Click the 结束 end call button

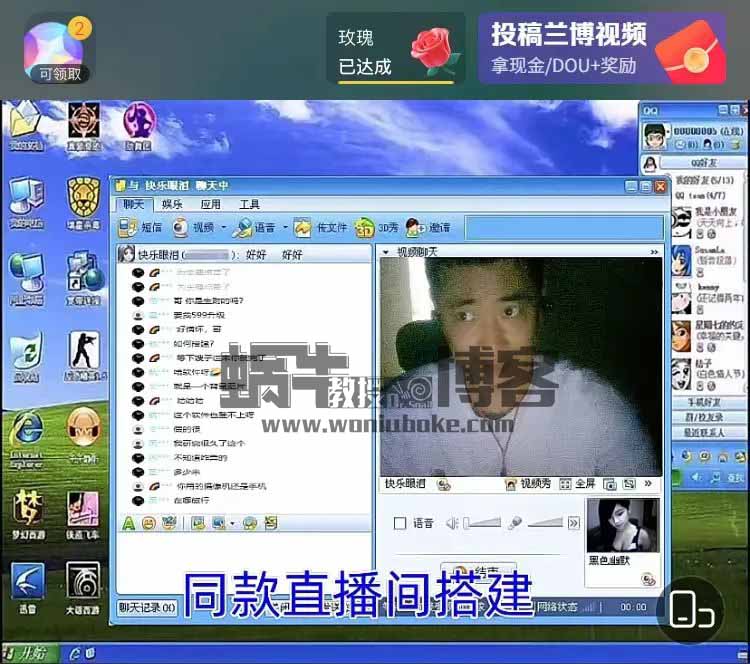point(478,570)
